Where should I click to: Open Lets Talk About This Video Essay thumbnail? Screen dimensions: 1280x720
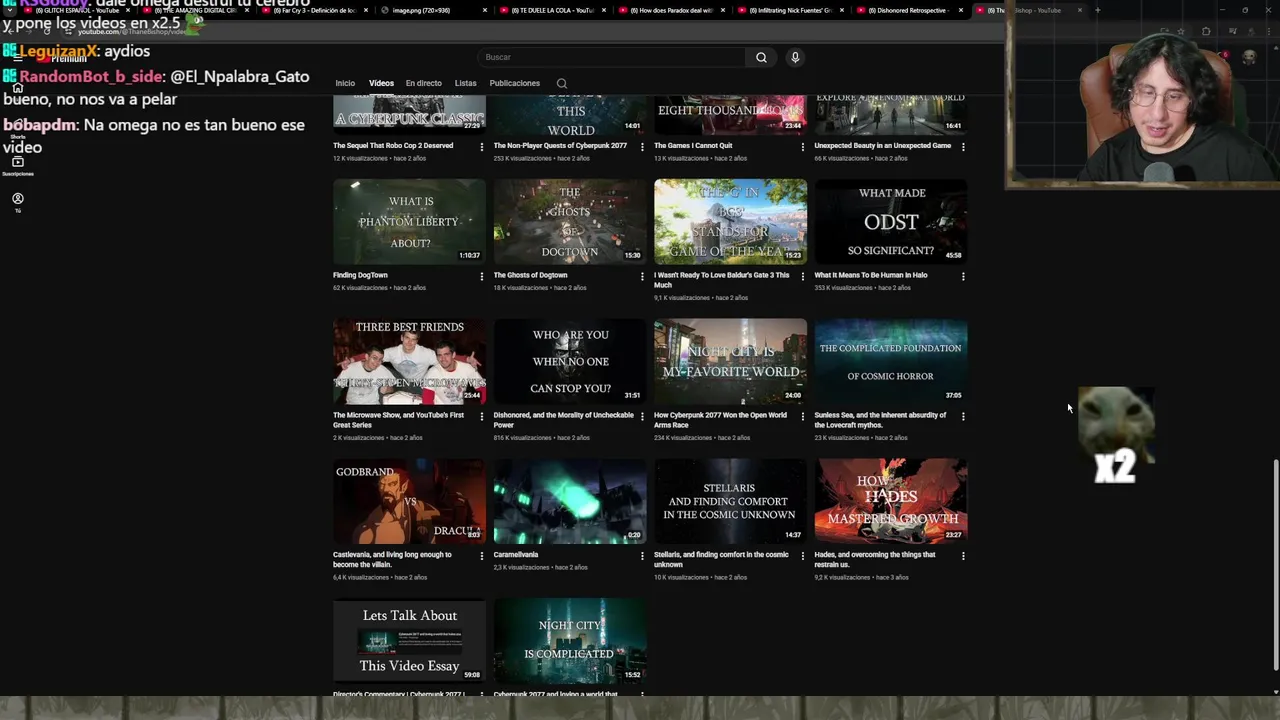coord(409,641)
